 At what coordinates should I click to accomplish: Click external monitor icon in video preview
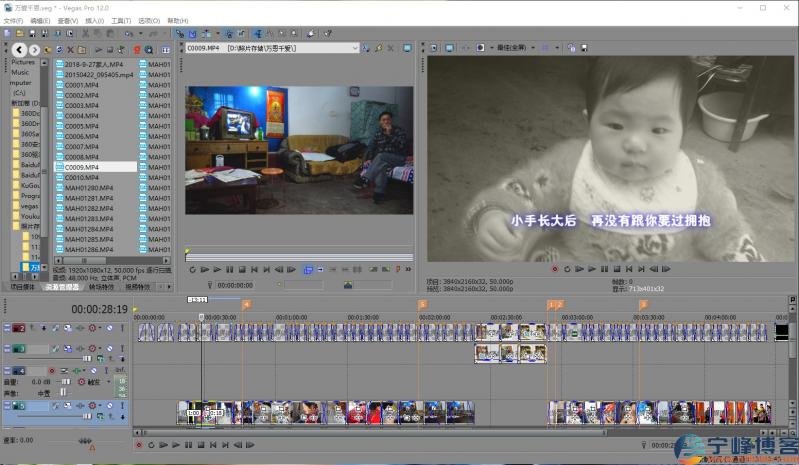coord(449,48)
